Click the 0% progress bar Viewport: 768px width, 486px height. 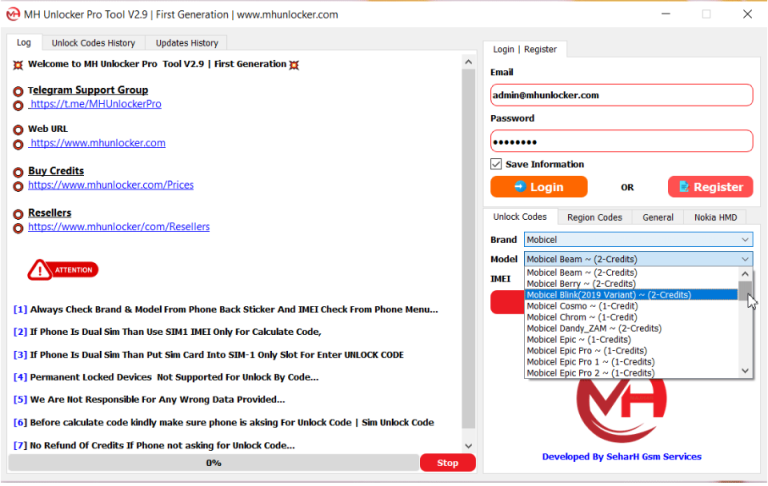[x=214, y=463]
